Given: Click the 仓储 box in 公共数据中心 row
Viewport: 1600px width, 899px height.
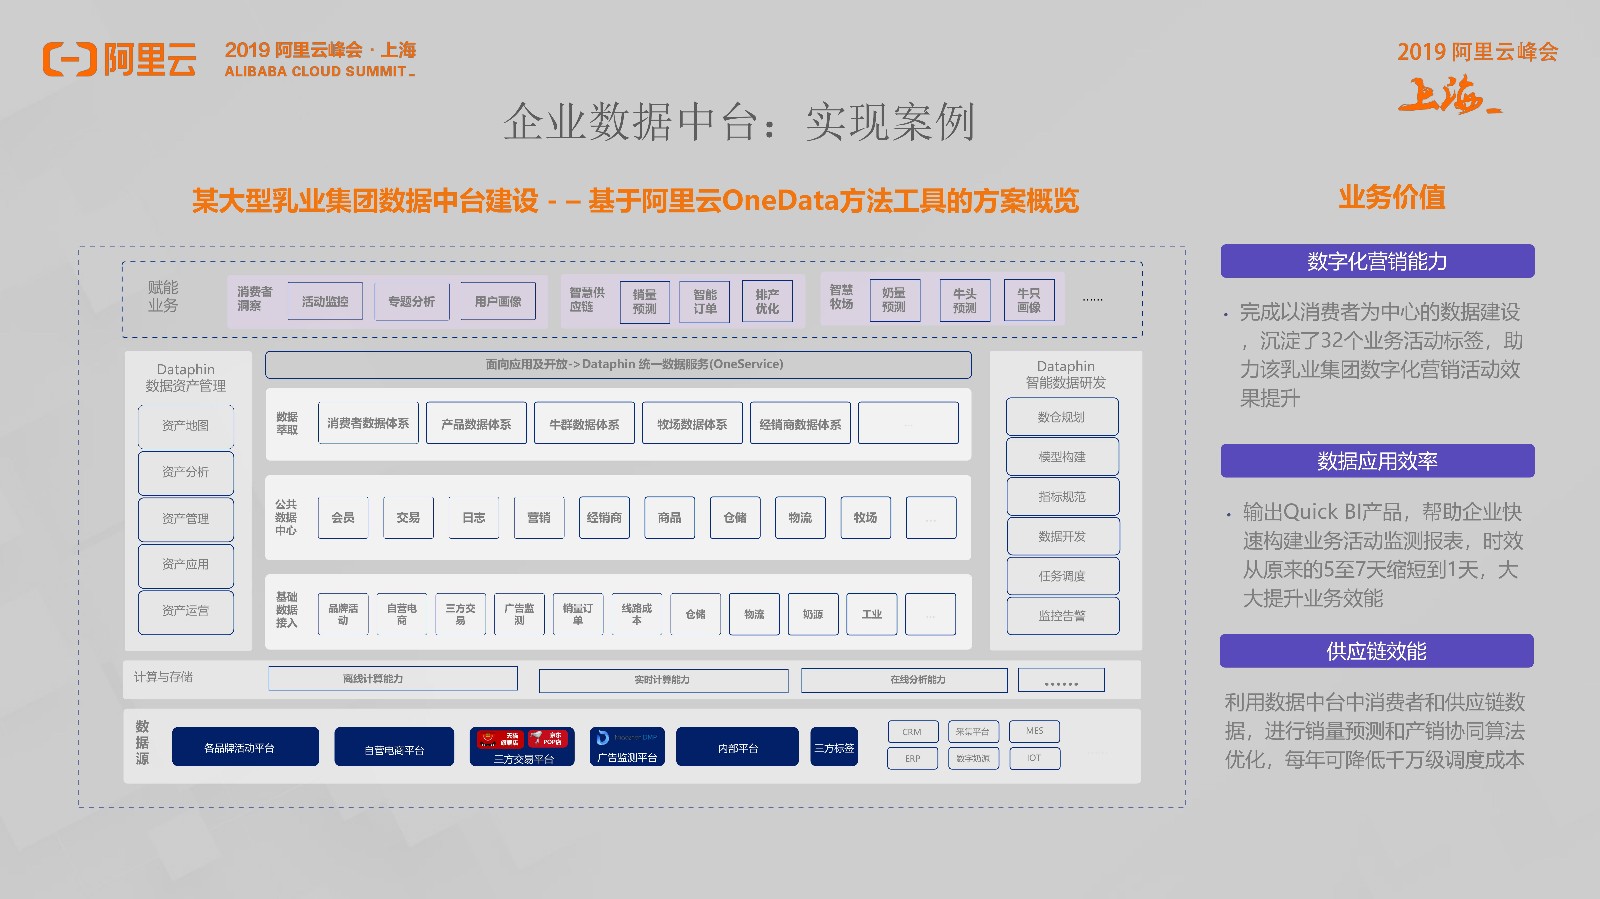Looking at the screenshot, I should click(735, 517).
